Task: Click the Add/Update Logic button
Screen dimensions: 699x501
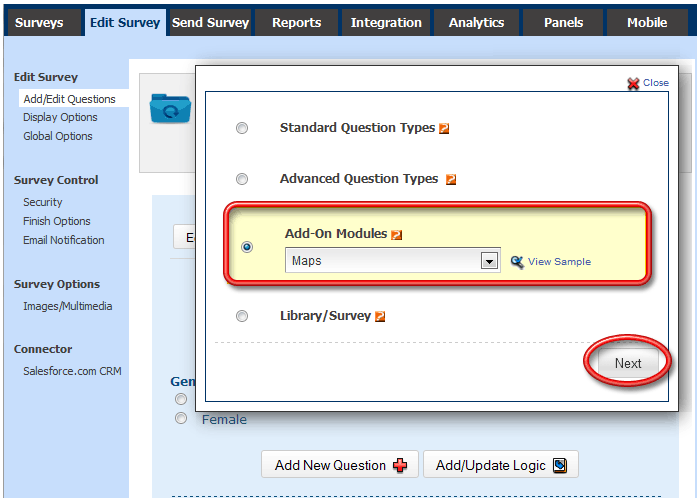Action: coord(500,465)
